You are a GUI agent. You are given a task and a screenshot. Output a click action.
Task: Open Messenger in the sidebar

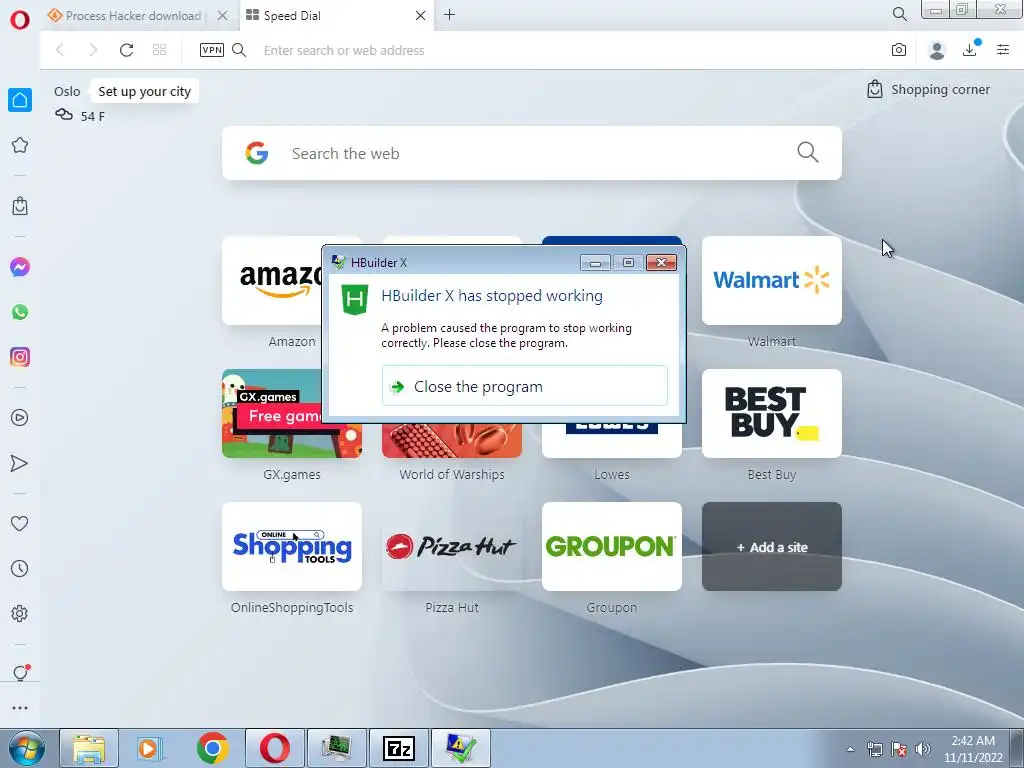click(20, 267)
